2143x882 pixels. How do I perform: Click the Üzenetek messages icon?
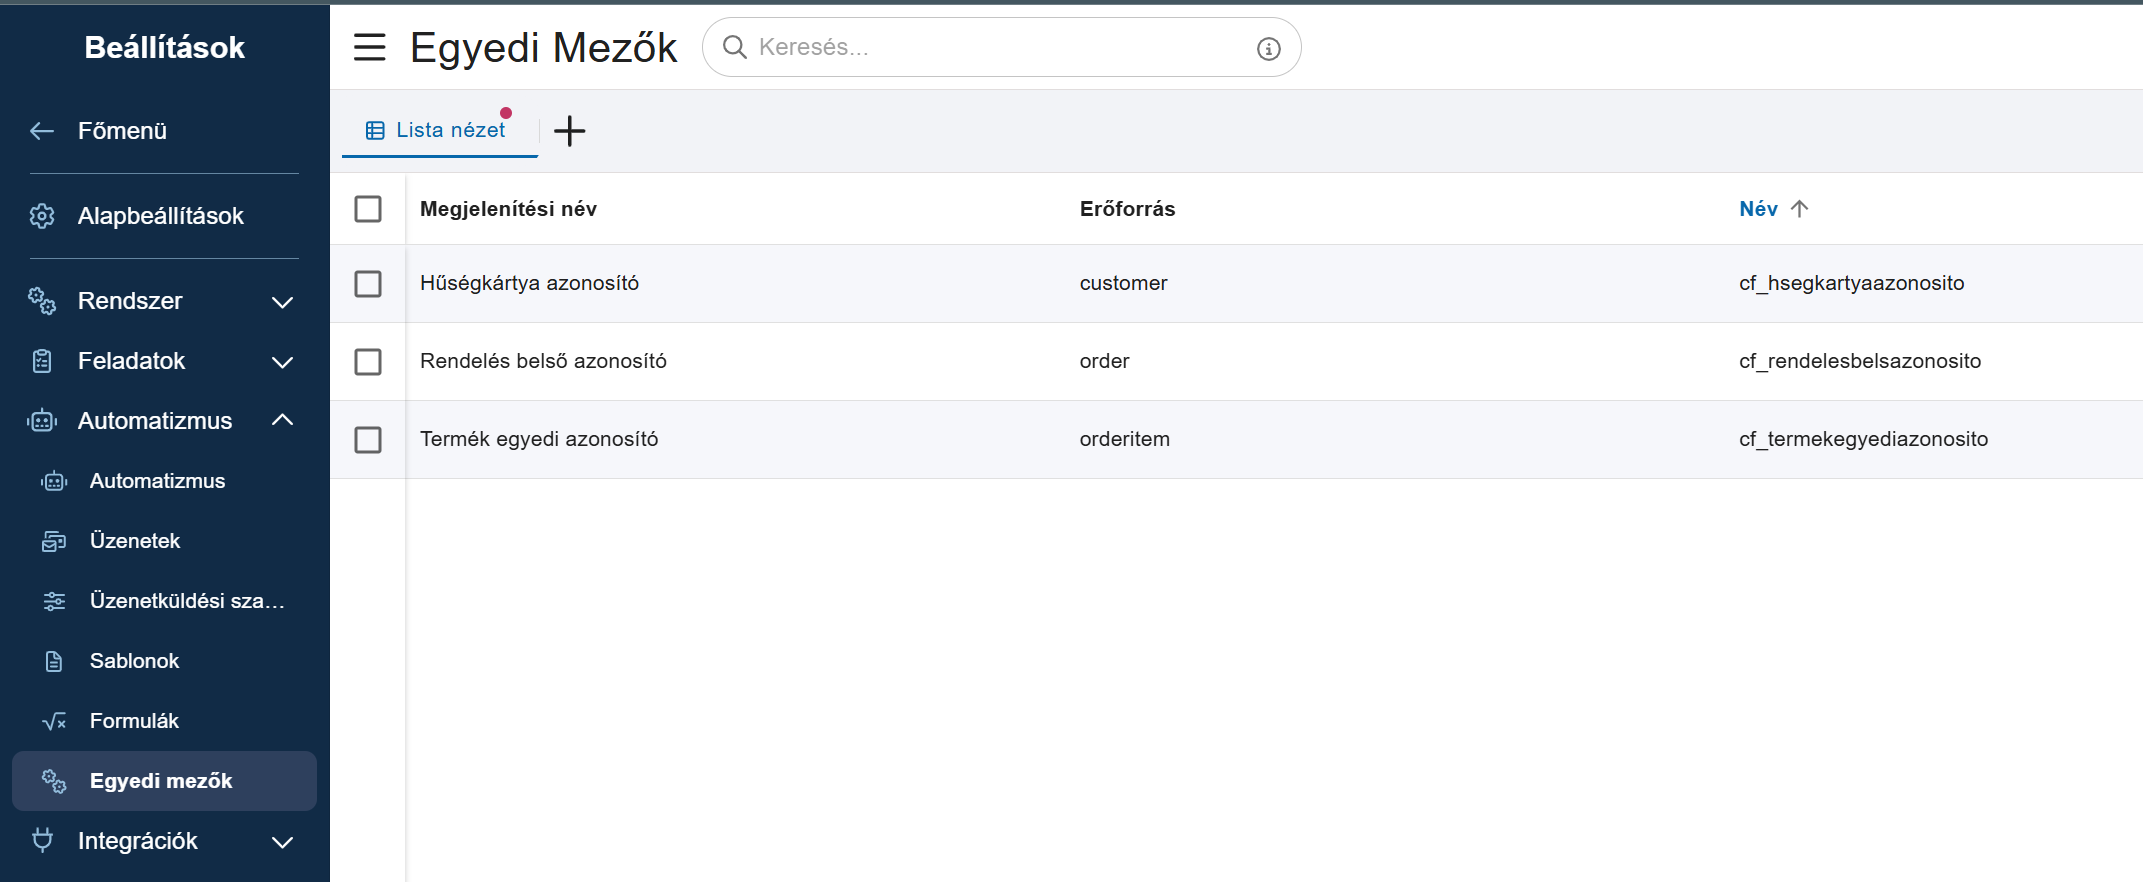pyautogui.click(x=54, y=541)
